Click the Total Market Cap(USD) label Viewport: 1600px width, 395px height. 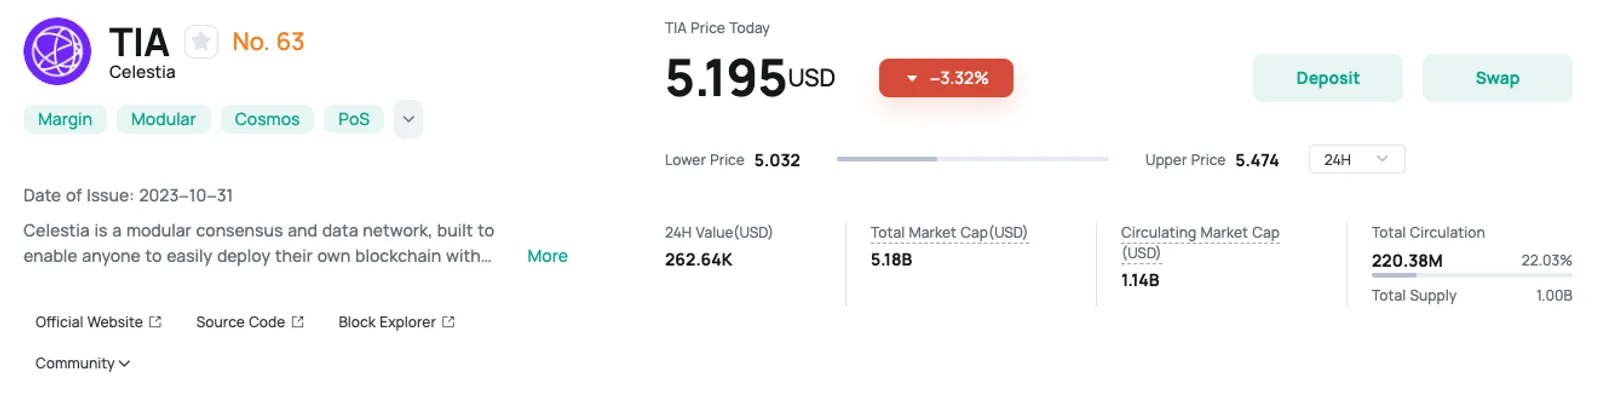click(949, 232)
